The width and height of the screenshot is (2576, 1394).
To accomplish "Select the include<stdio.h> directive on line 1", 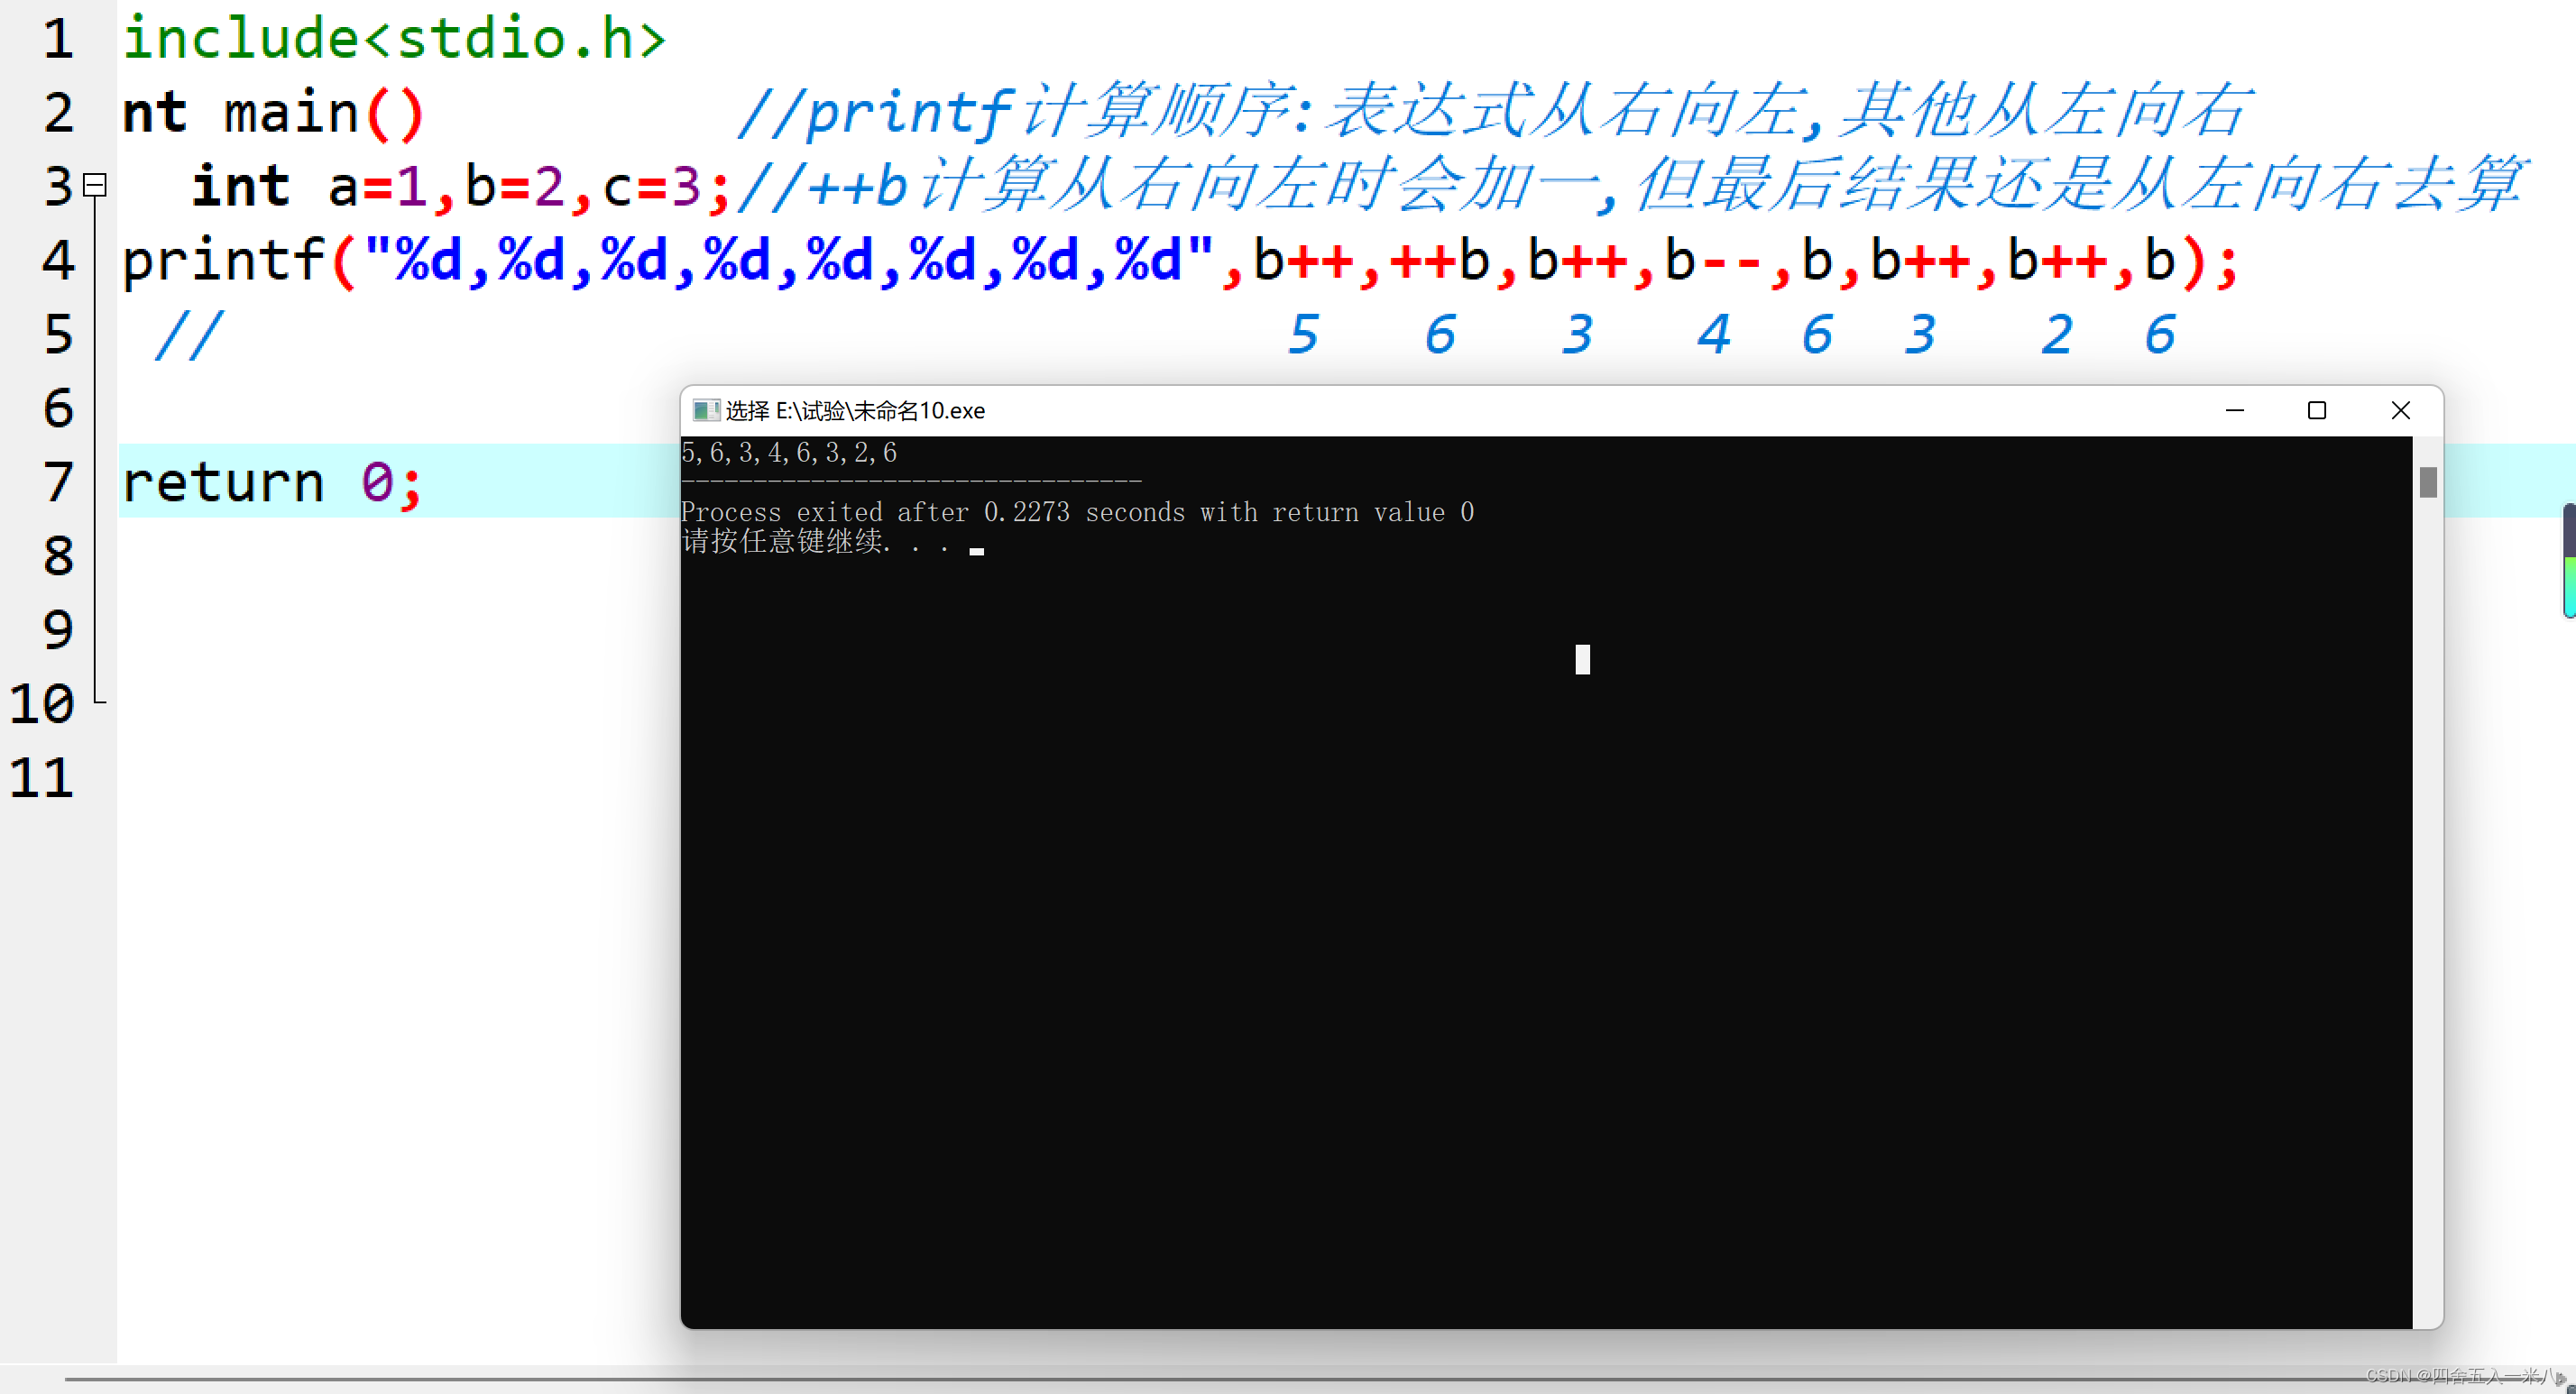I will (395, 38).
